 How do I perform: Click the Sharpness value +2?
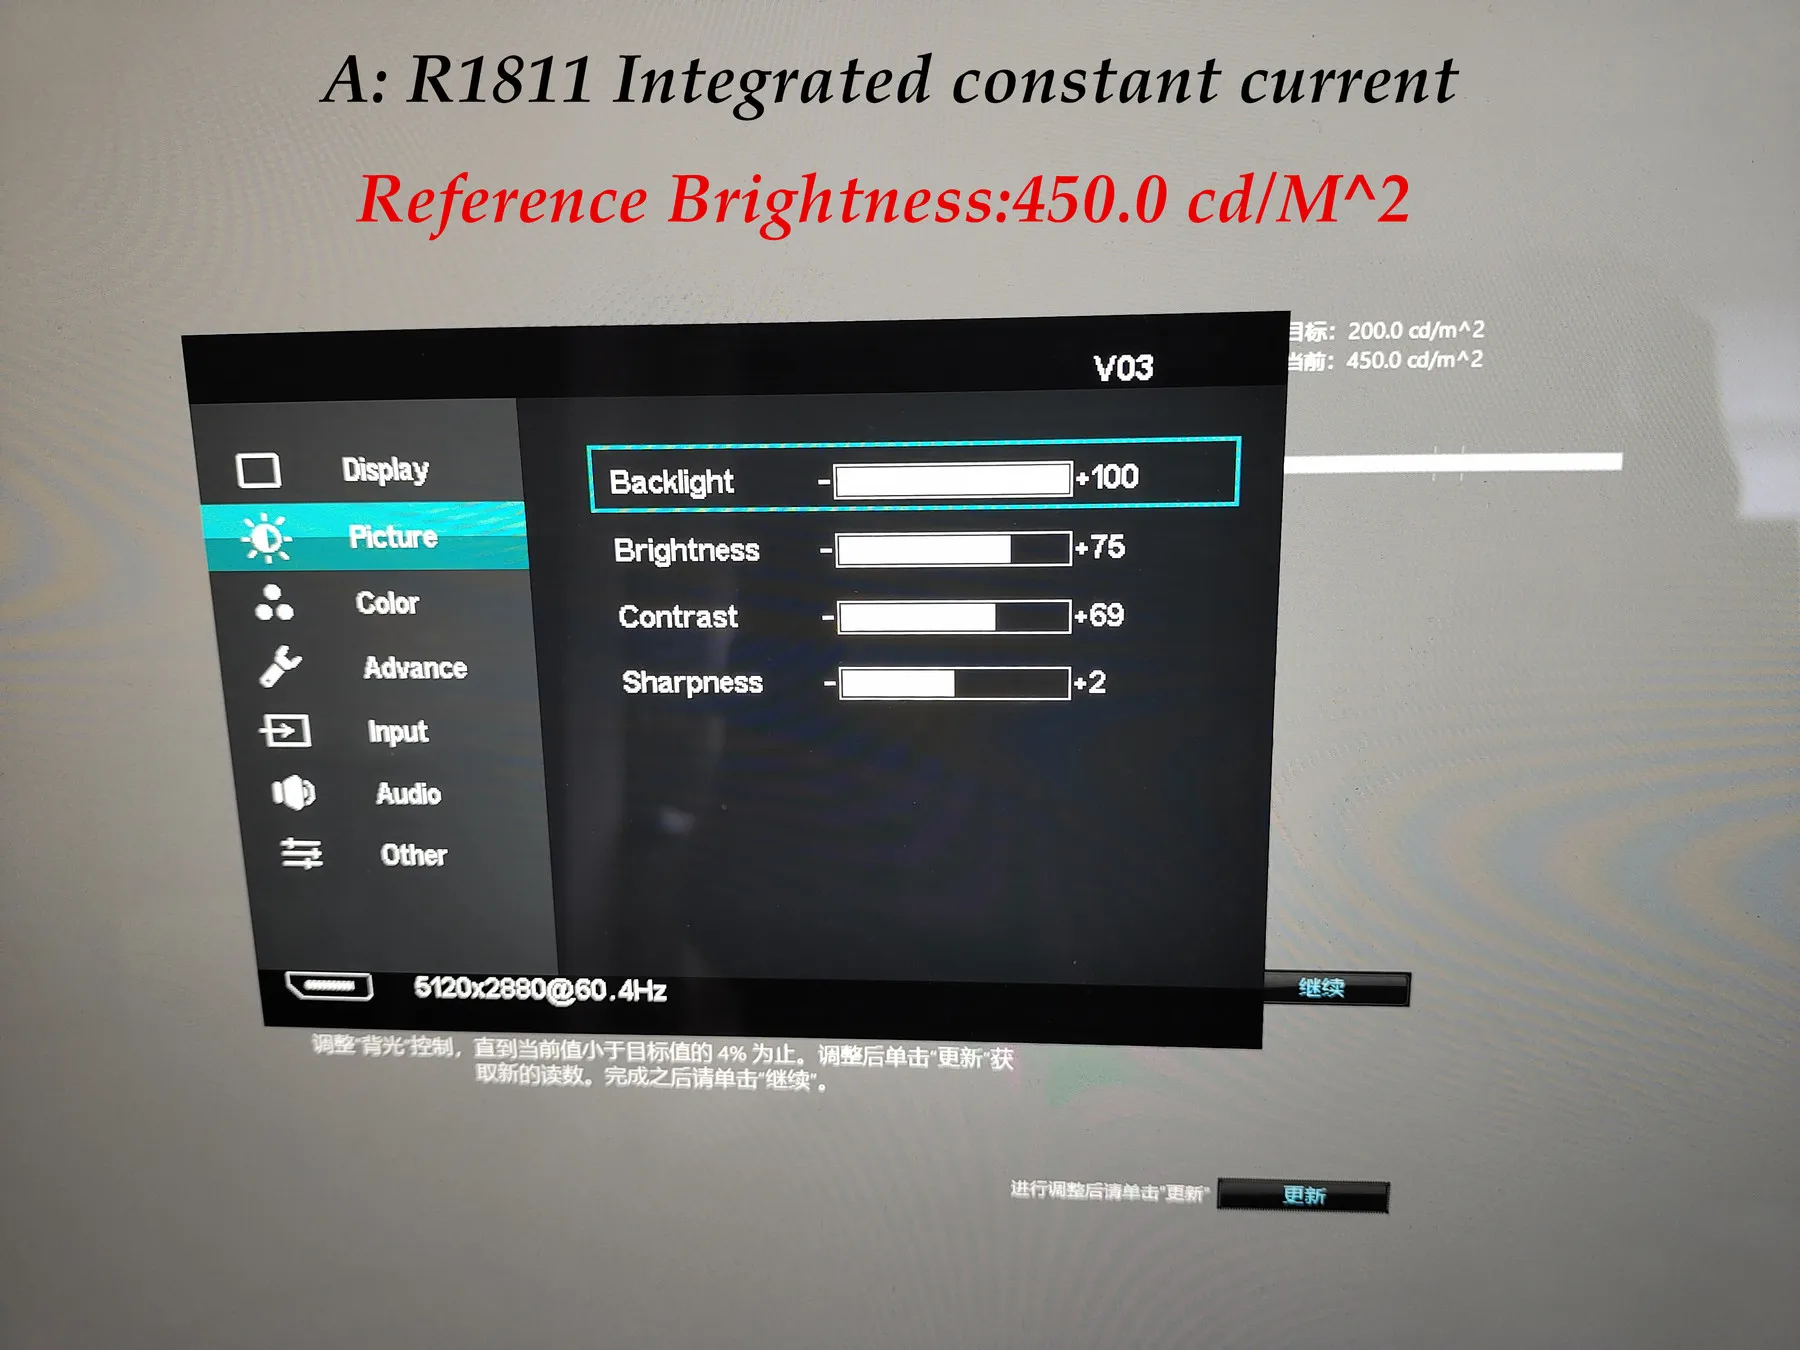pos(1089,683)
